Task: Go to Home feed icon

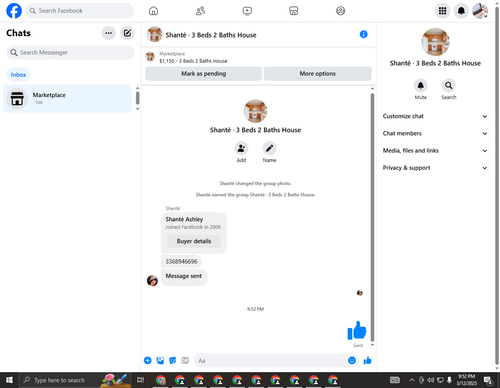Action: (x=153, y=11)
